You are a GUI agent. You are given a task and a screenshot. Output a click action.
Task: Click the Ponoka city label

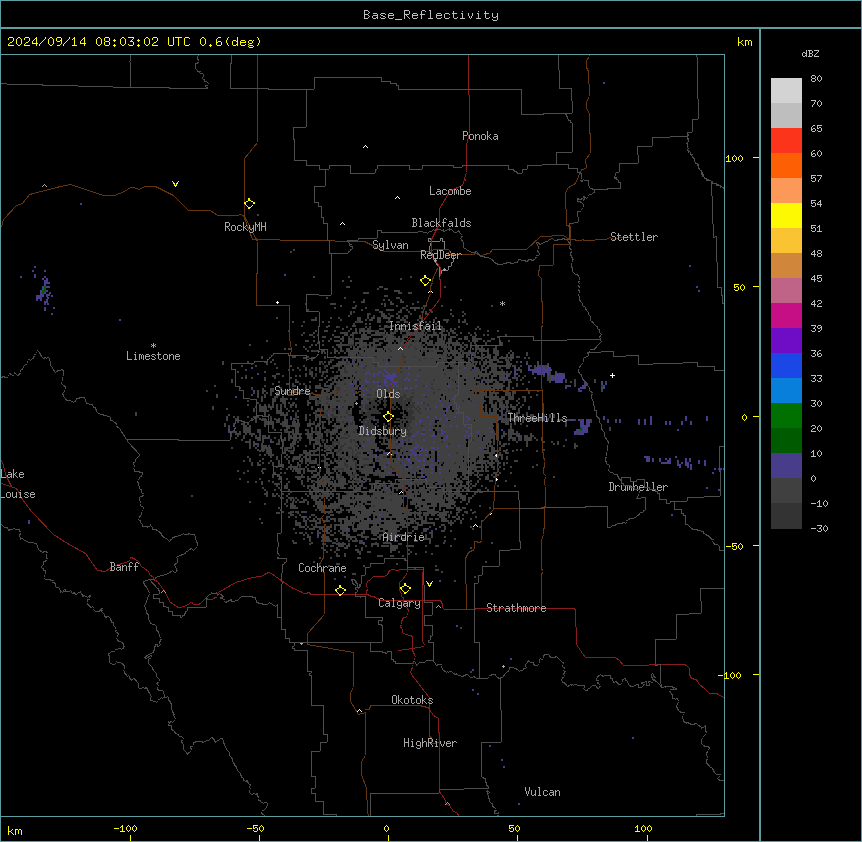pyautogui.click(x=480, y=136)
